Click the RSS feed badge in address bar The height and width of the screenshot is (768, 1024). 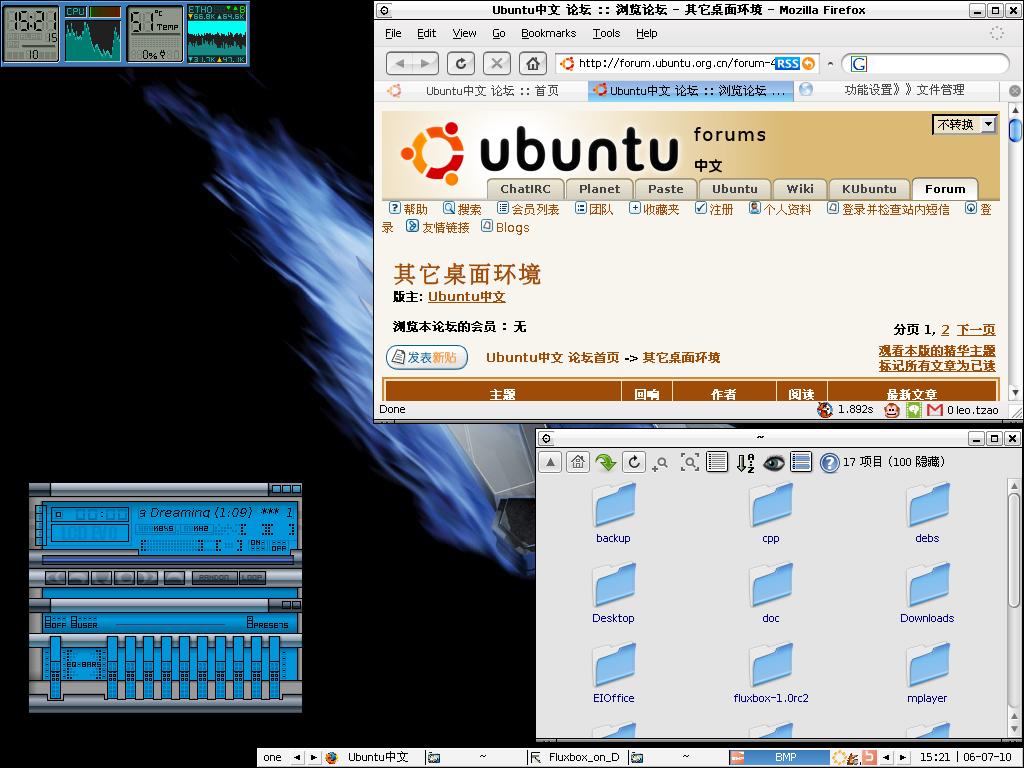788,63
